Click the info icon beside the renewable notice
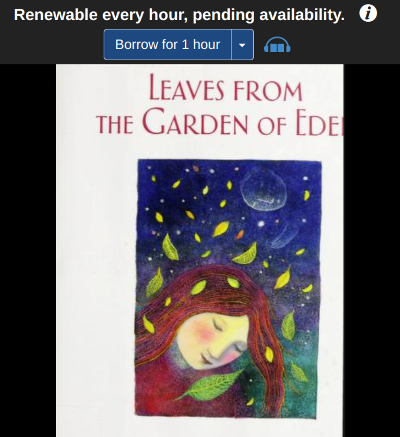The image size is (400, 437). (368, 14)
